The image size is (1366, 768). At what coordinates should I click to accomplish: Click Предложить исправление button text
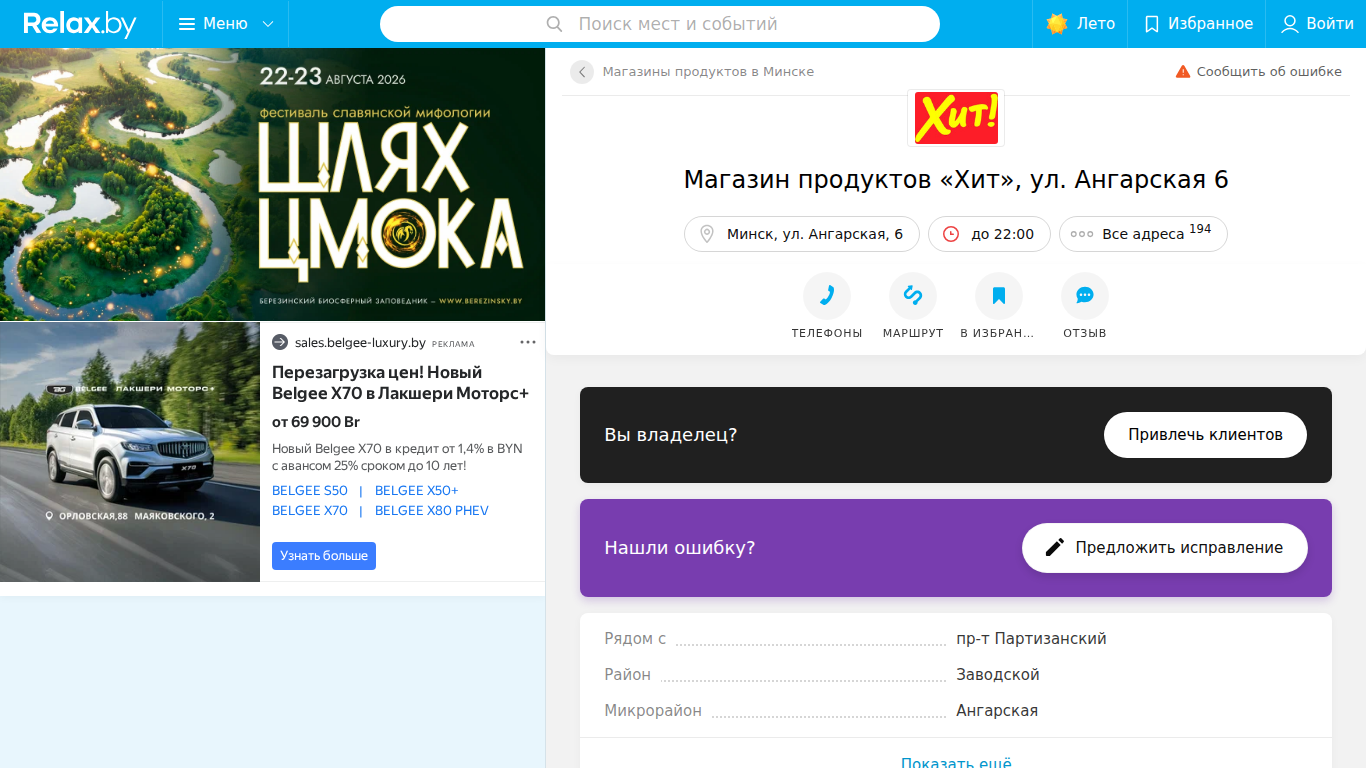pyautogui.click(x=1179, y=548)
